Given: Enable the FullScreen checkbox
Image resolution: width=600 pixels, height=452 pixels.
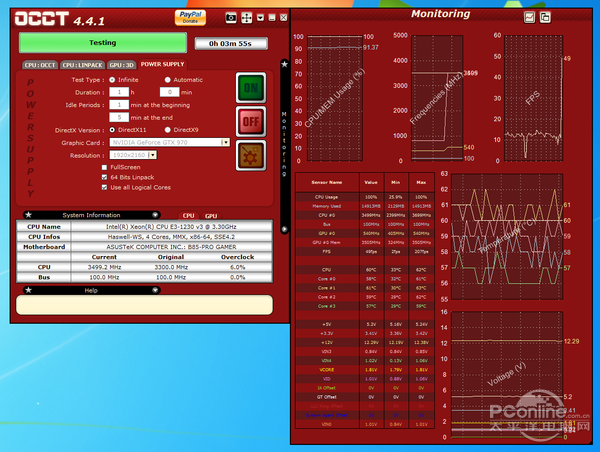Looking at the screenshot, I should [x=104, y=167].
